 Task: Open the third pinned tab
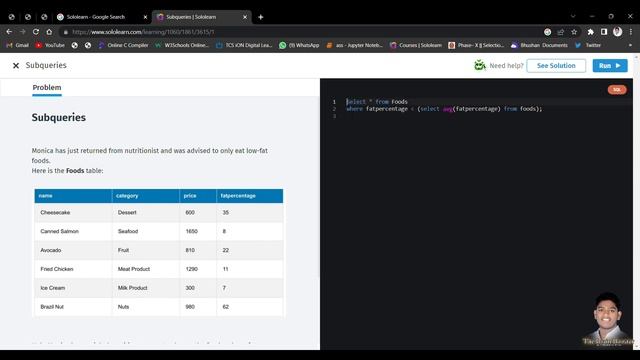pos(44,17)
